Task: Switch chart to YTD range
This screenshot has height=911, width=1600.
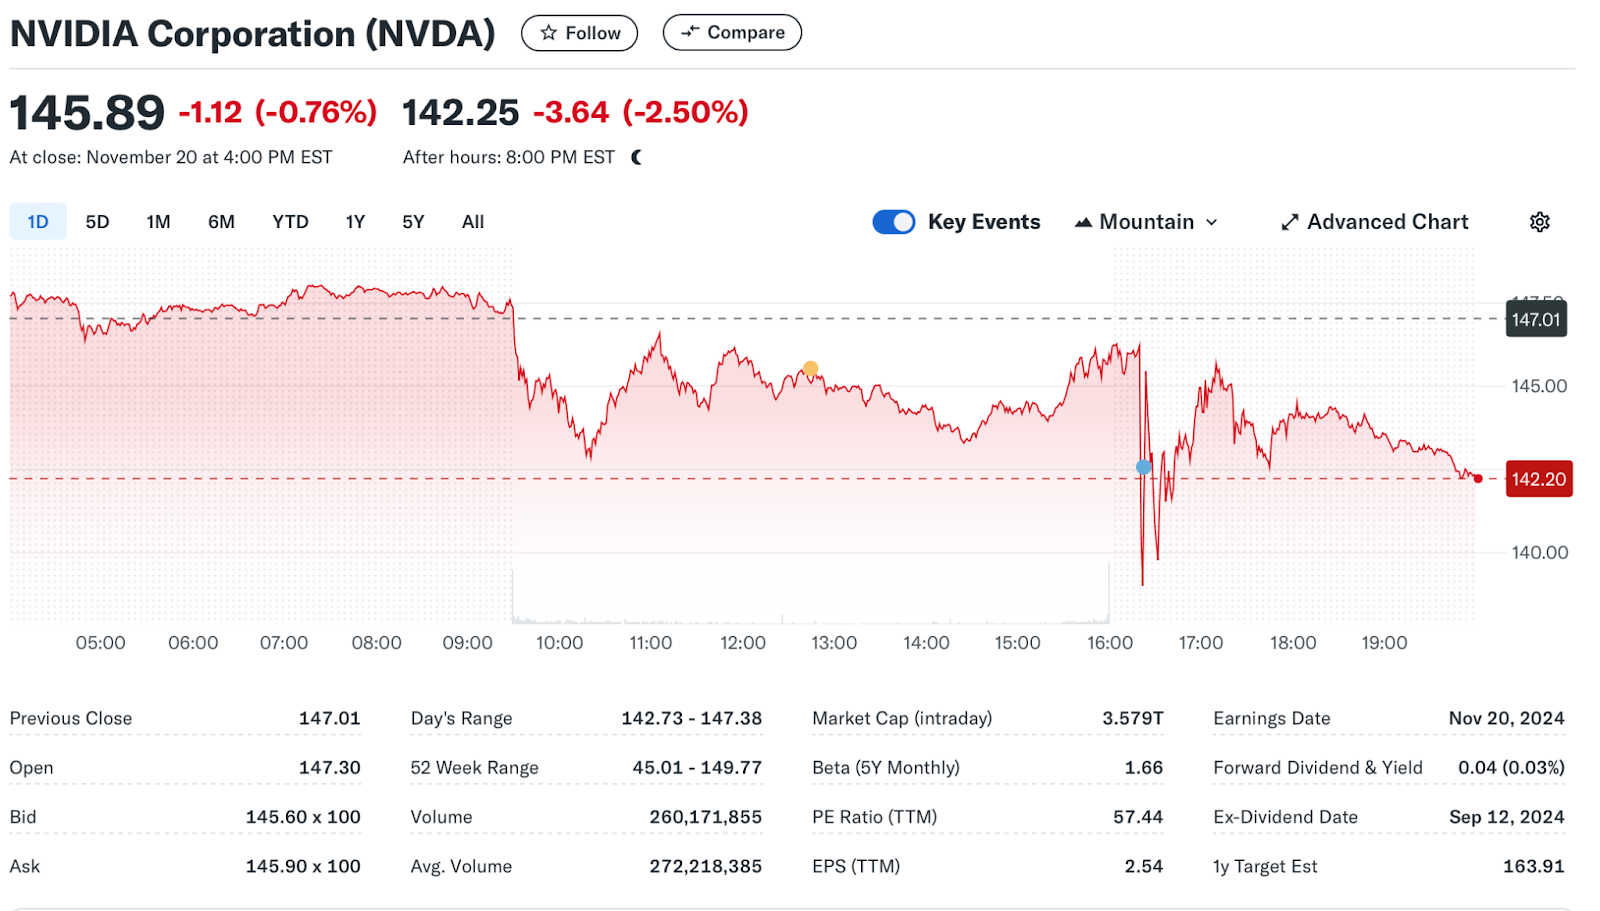Action: 290,222
